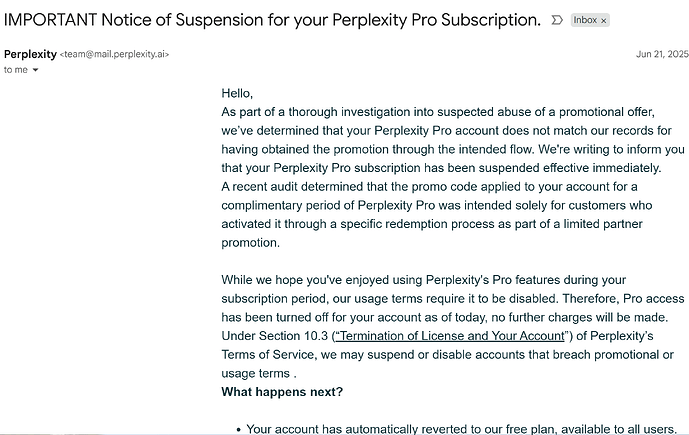Click the IMPORTANT Notice of Suspension subject line
Viewport: 689px width, 435px height.
coord(272,20)
